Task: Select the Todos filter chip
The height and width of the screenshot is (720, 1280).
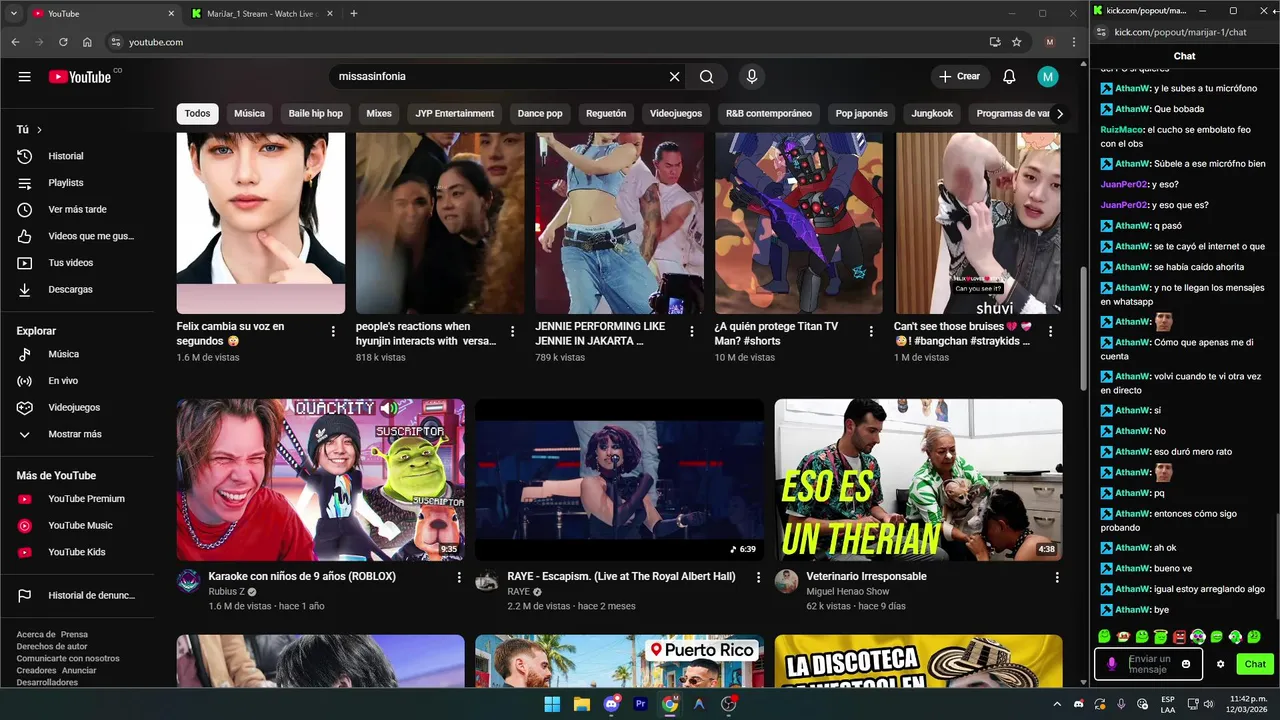Action: tap(197, 114)
